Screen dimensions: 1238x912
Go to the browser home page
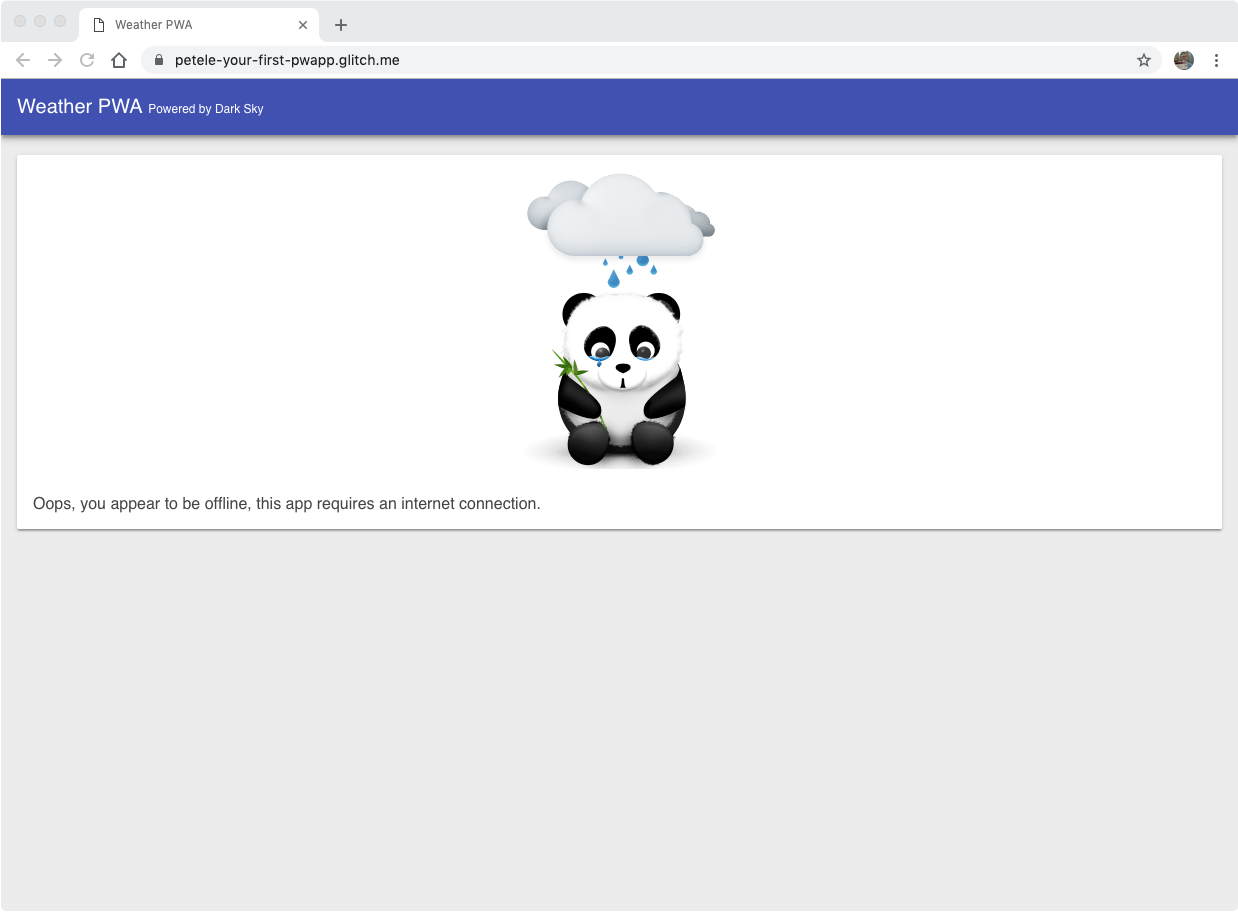tap(119, 60)
